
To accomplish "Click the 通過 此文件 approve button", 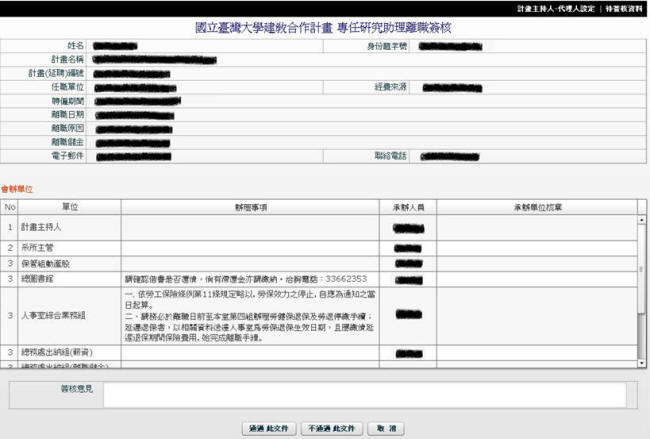I will (x=269, y=428).
